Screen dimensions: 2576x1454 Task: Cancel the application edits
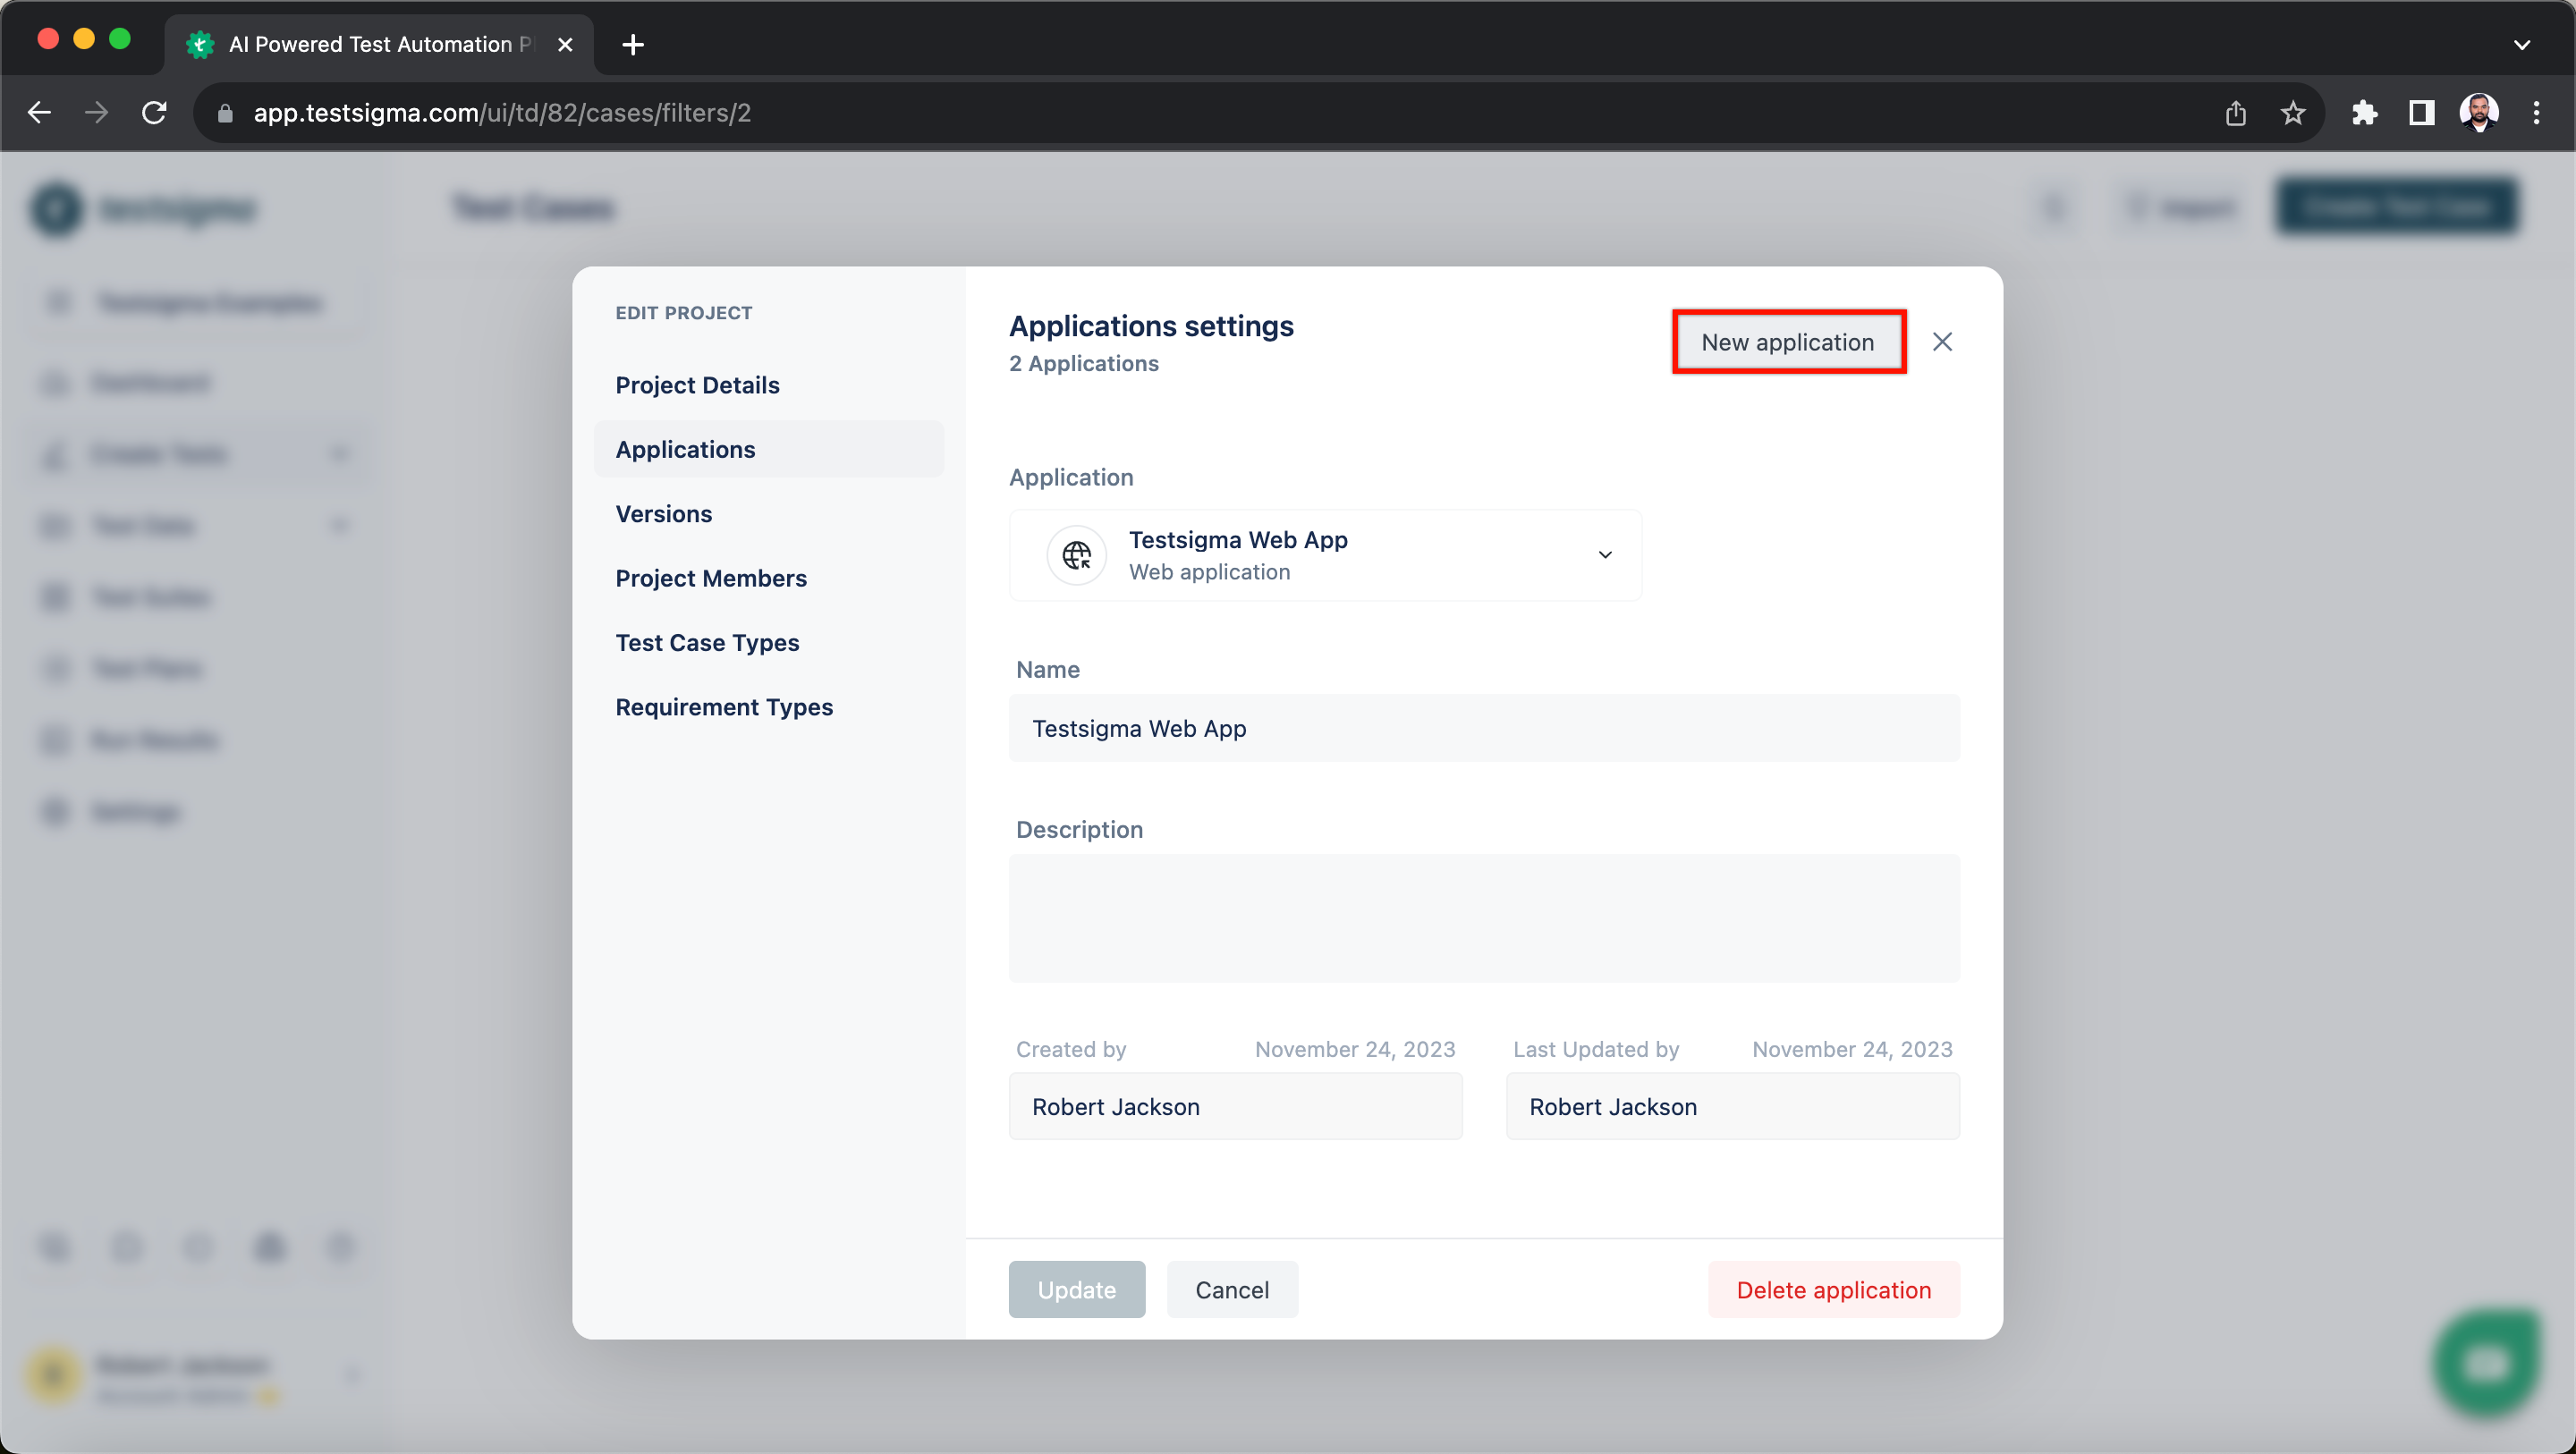pyautogui.click(x=1232, y=1289)
